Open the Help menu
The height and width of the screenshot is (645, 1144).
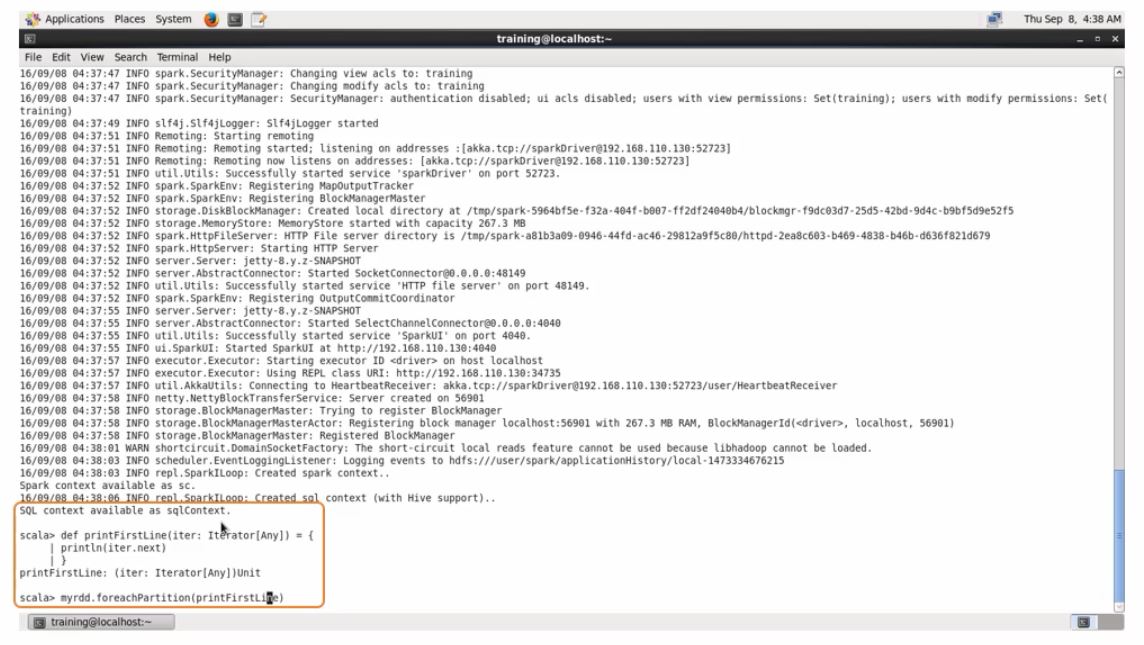tap(220, 57)
